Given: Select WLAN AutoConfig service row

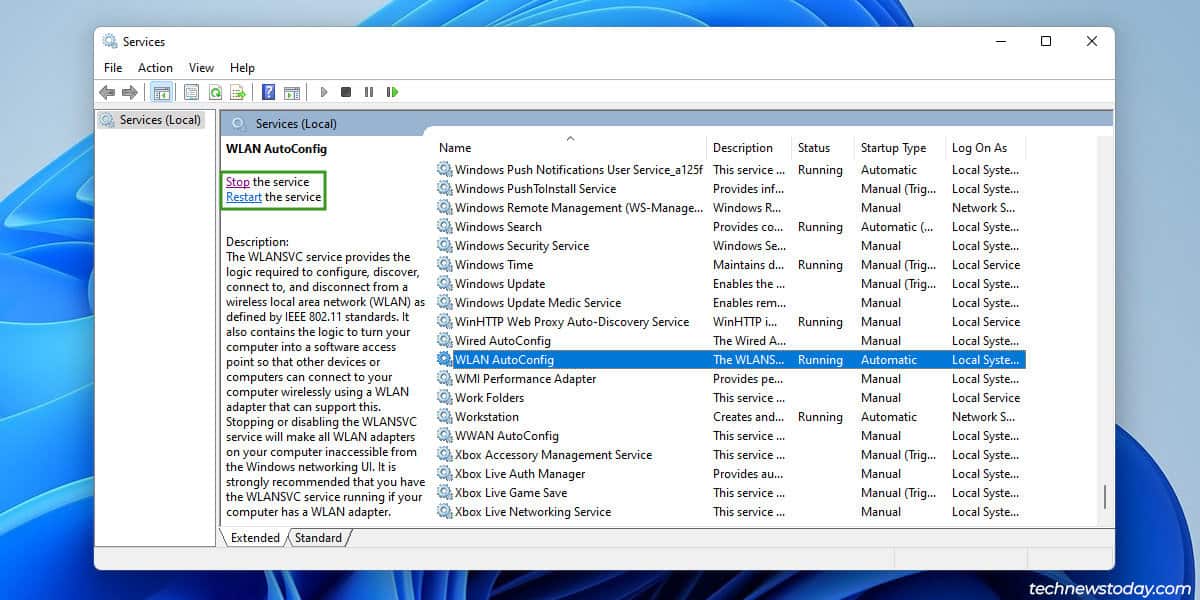Looking at the screenshot, I should point(730,360).
